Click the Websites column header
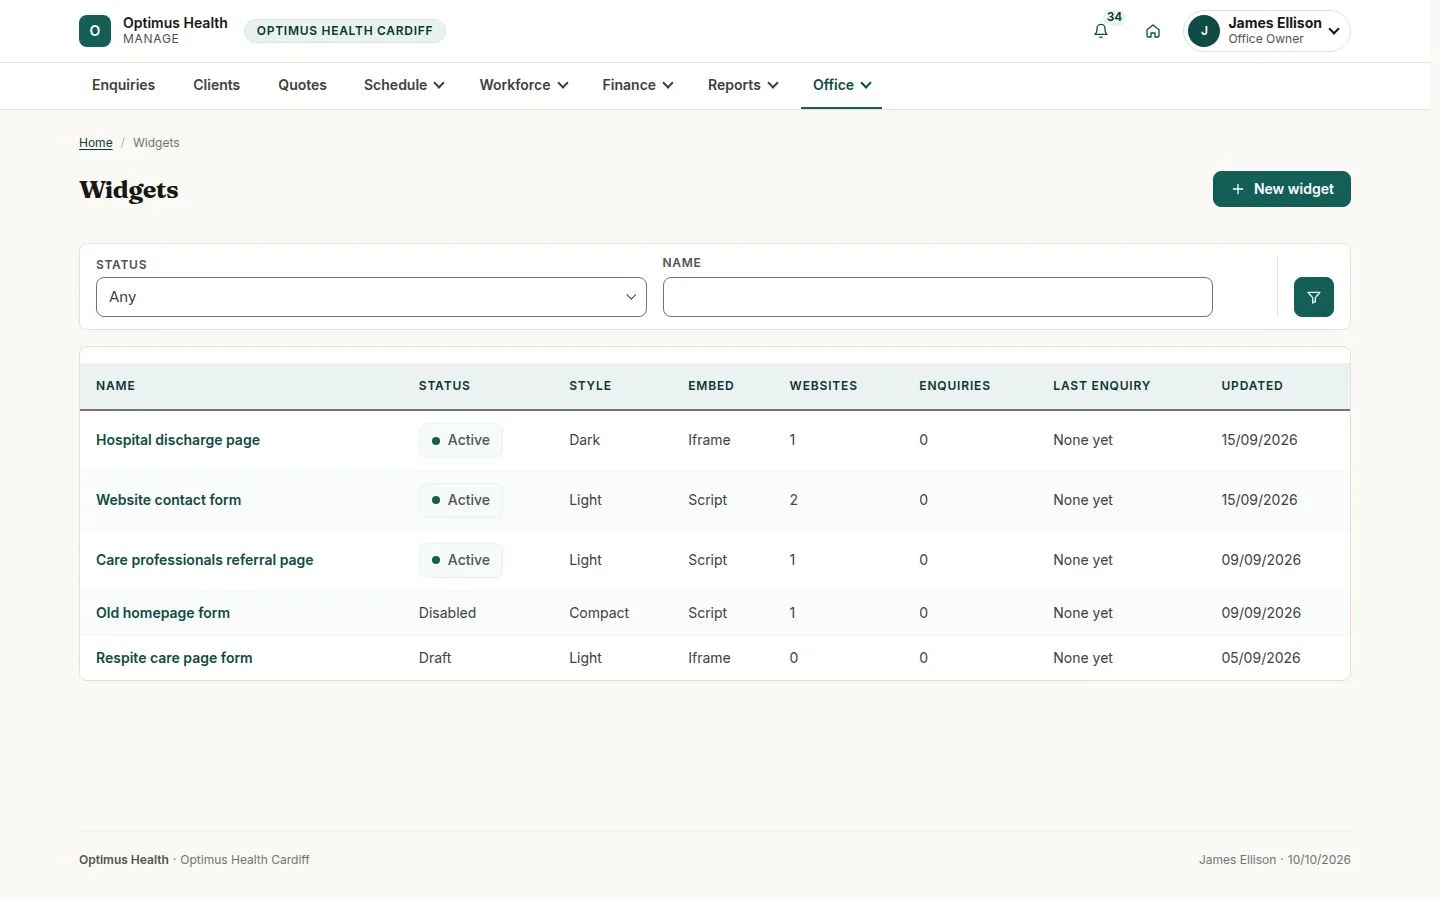1440x900 pixels. pyautogui.click(x=823, y=386)
